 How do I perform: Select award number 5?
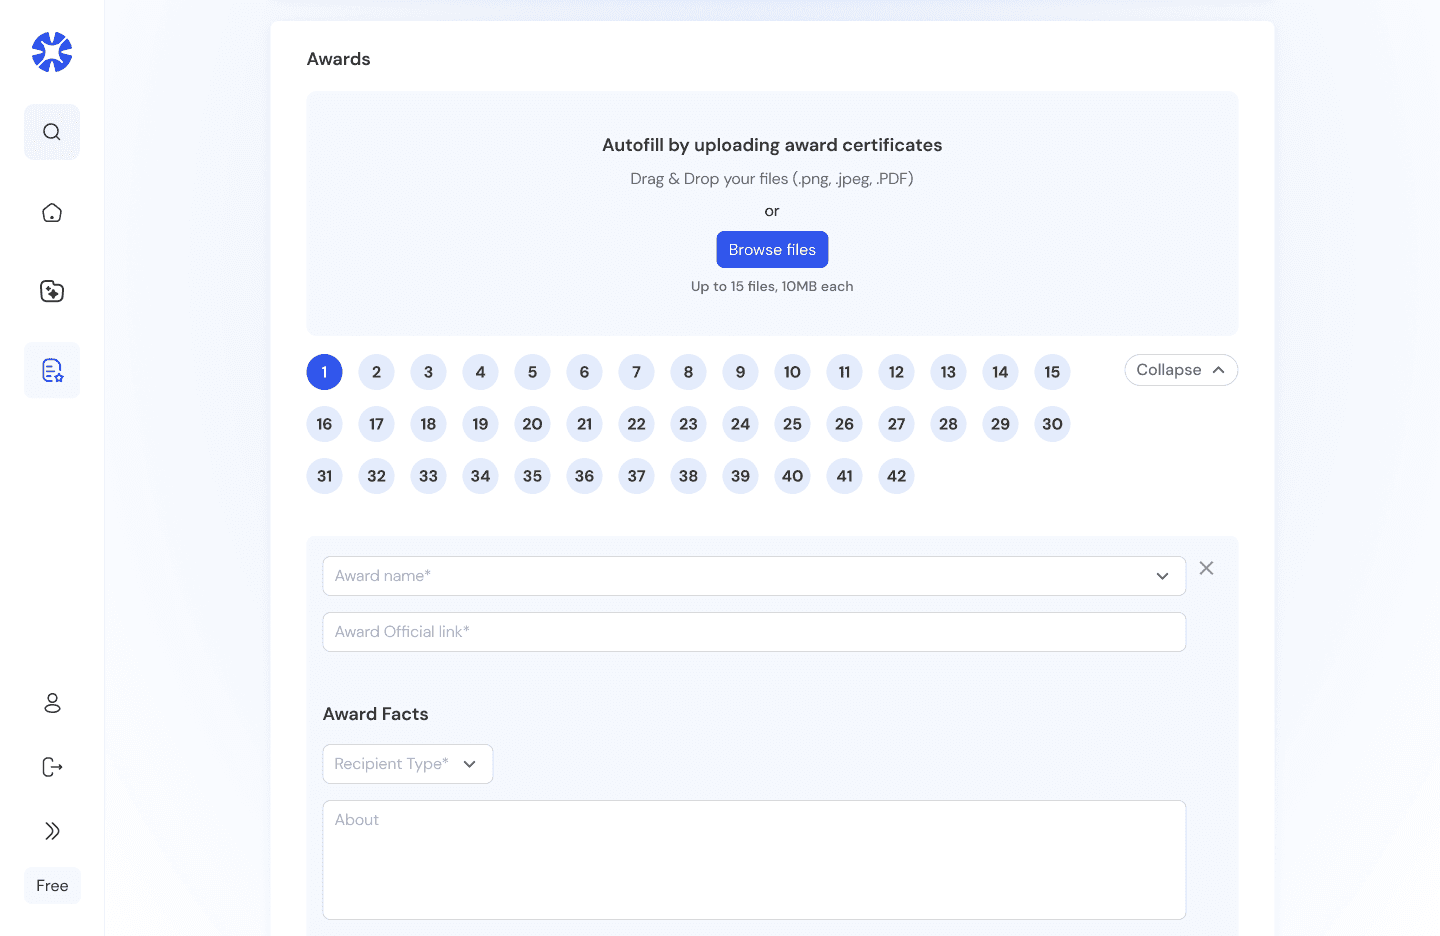532,372
